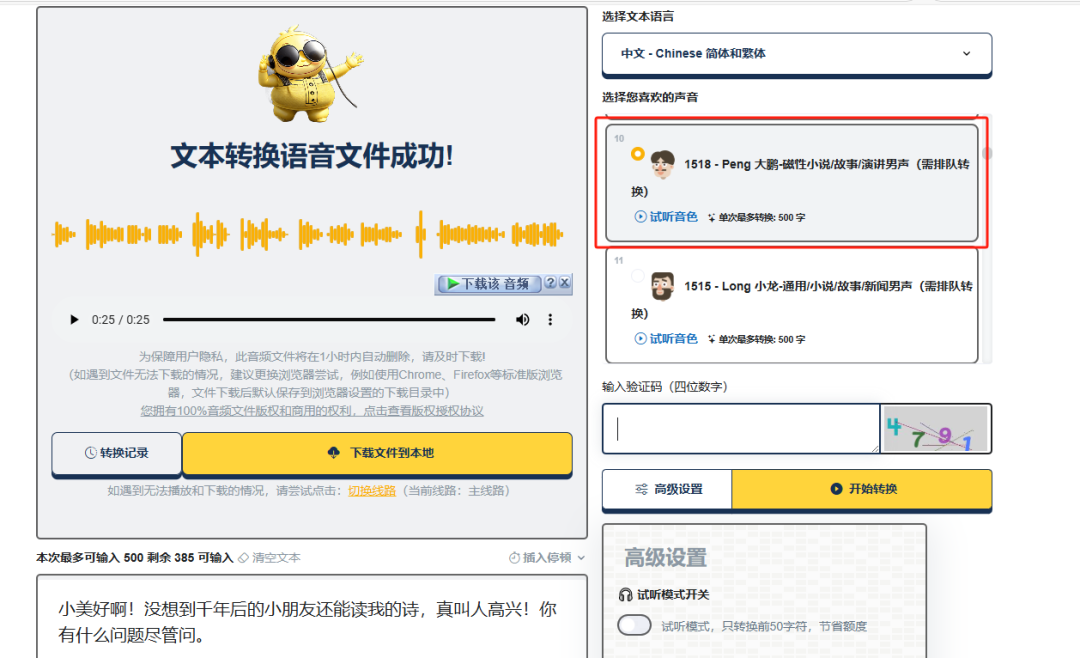The image size is (1080, 658).
Task: Click the captcha input field
Action: point(740,427)
